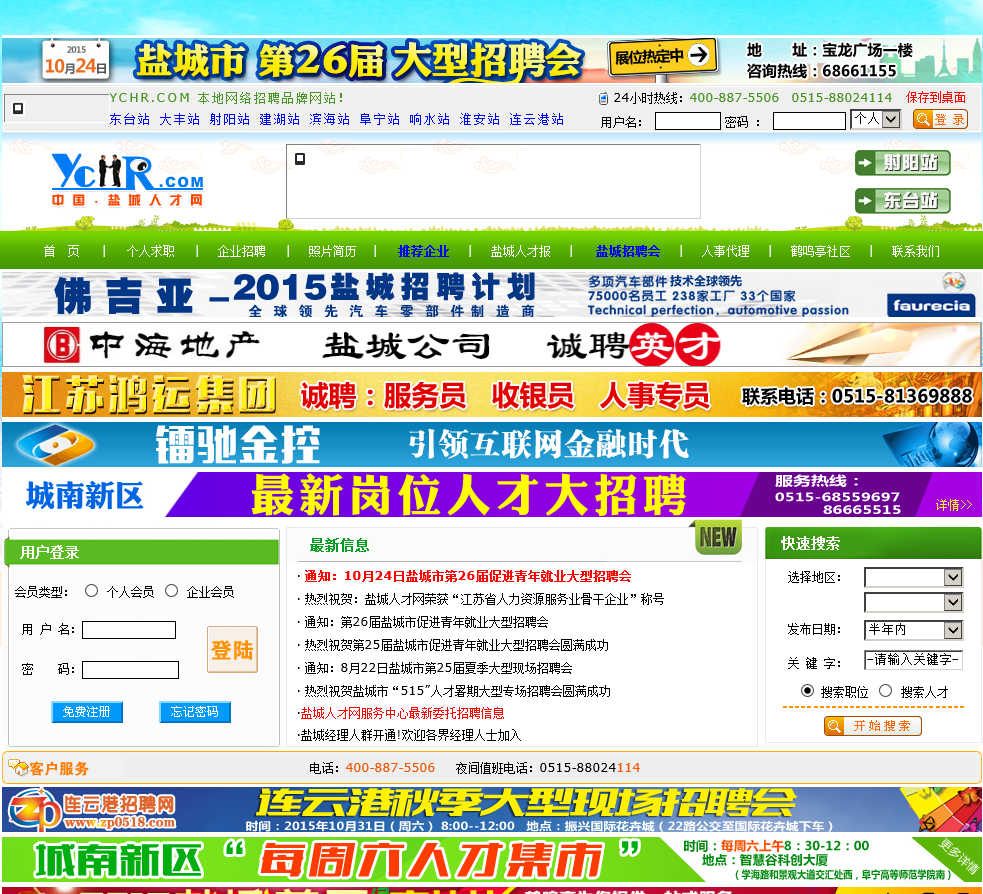Open the first 选择地区 dropdown
This screenshot has height=894, width=983.
pos(913,577)
